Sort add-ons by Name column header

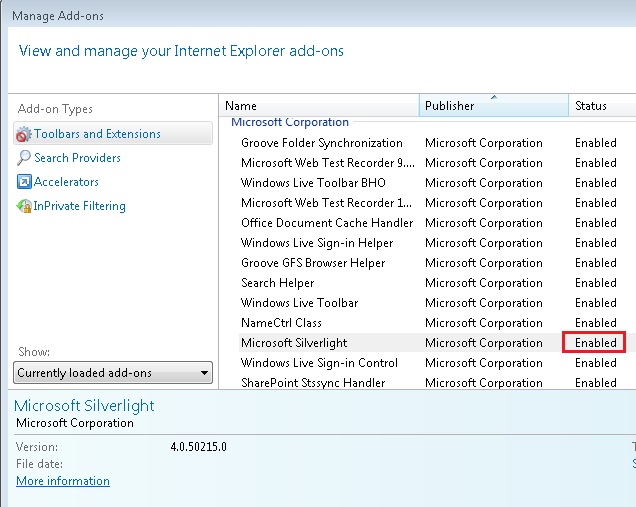(318, 106)
